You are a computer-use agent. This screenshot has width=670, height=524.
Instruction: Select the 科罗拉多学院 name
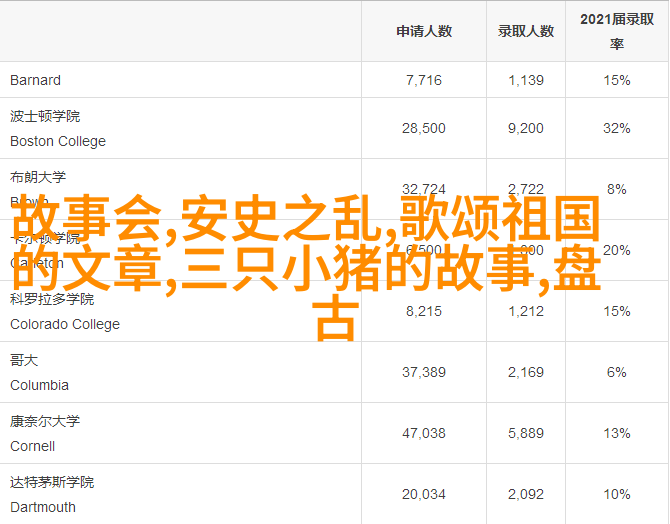click(52, 299)
